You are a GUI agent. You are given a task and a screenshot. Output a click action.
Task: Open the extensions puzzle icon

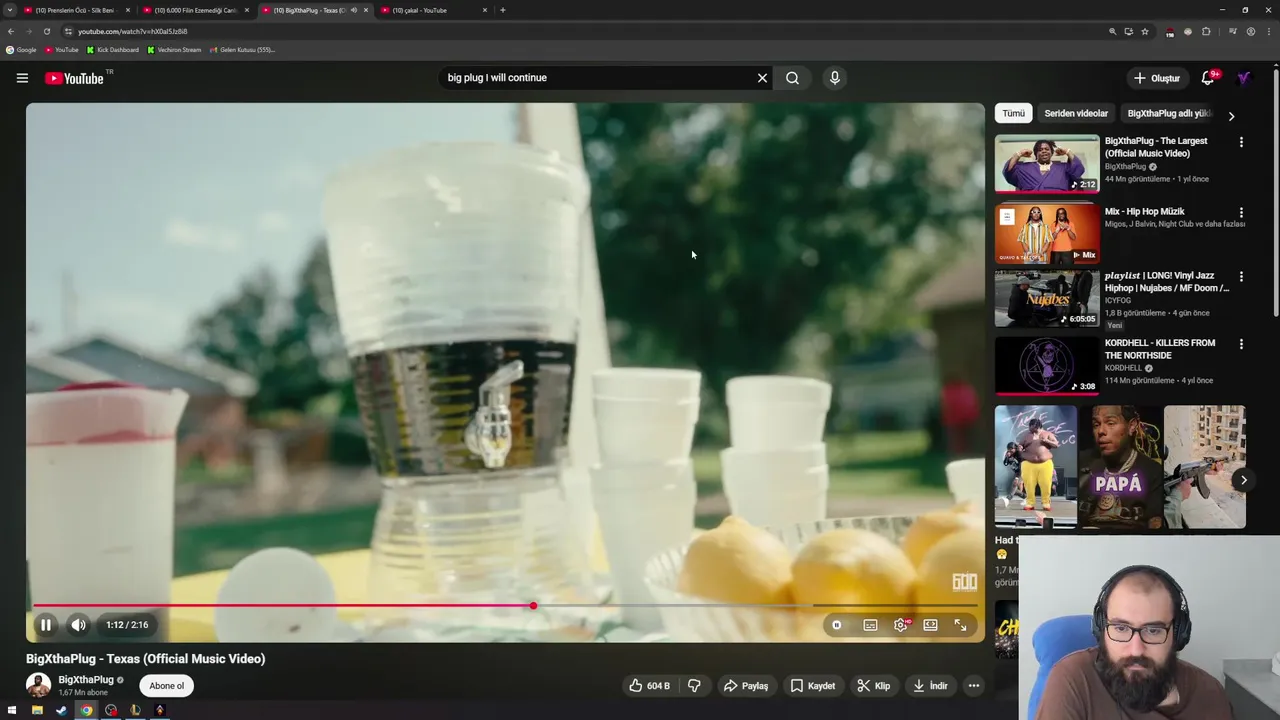click(1206, 31)
